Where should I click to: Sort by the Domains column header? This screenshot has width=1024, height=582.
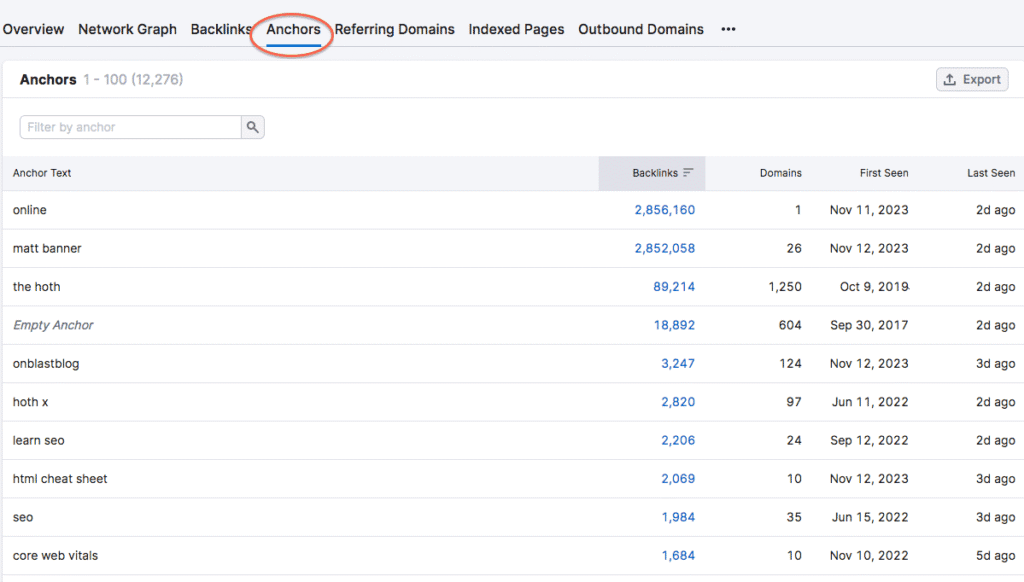(x=780, y=173)
